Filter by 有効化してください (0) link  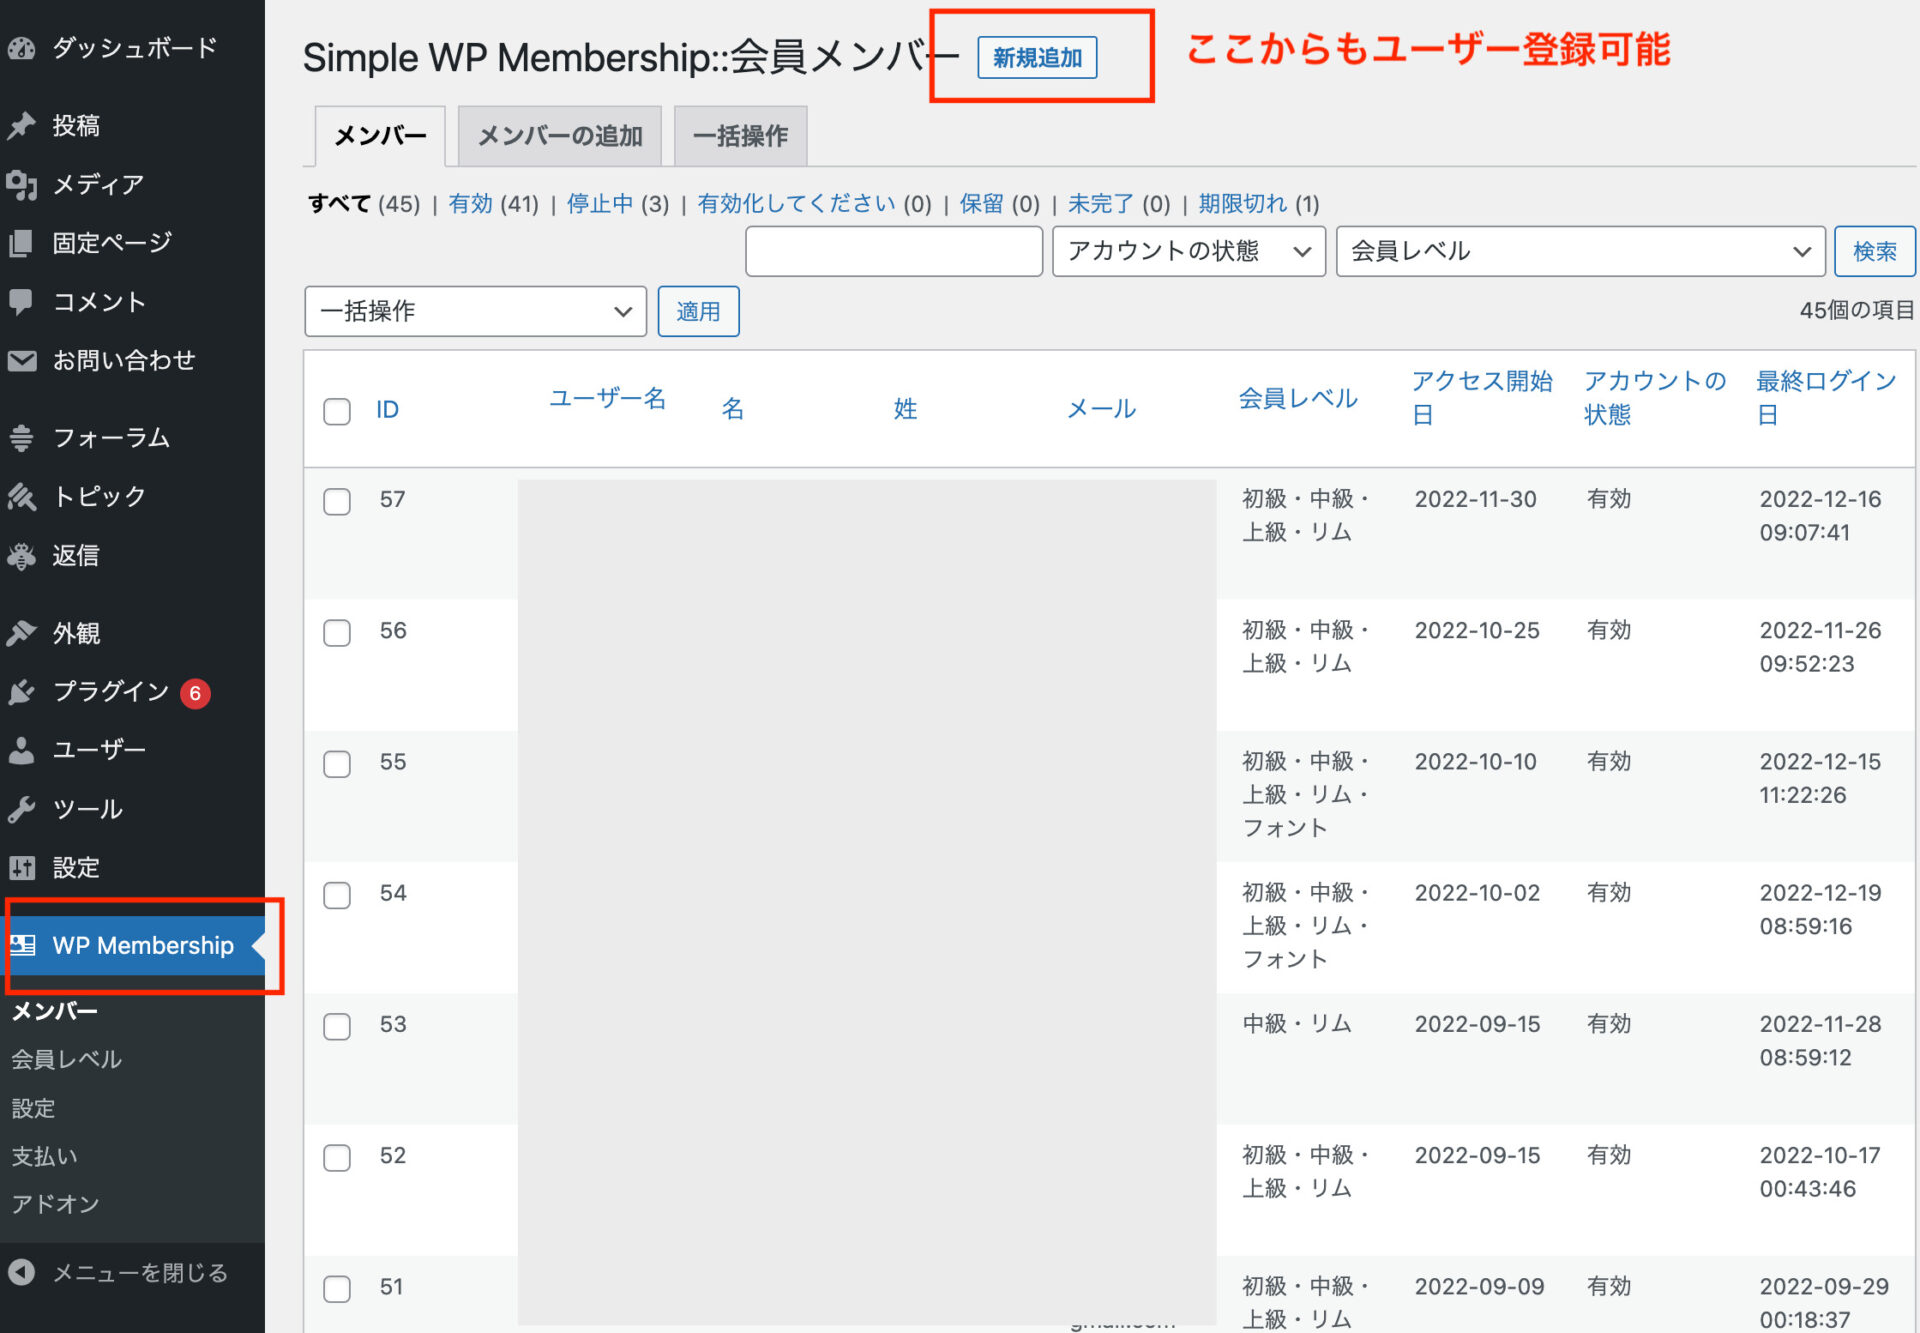814,204
